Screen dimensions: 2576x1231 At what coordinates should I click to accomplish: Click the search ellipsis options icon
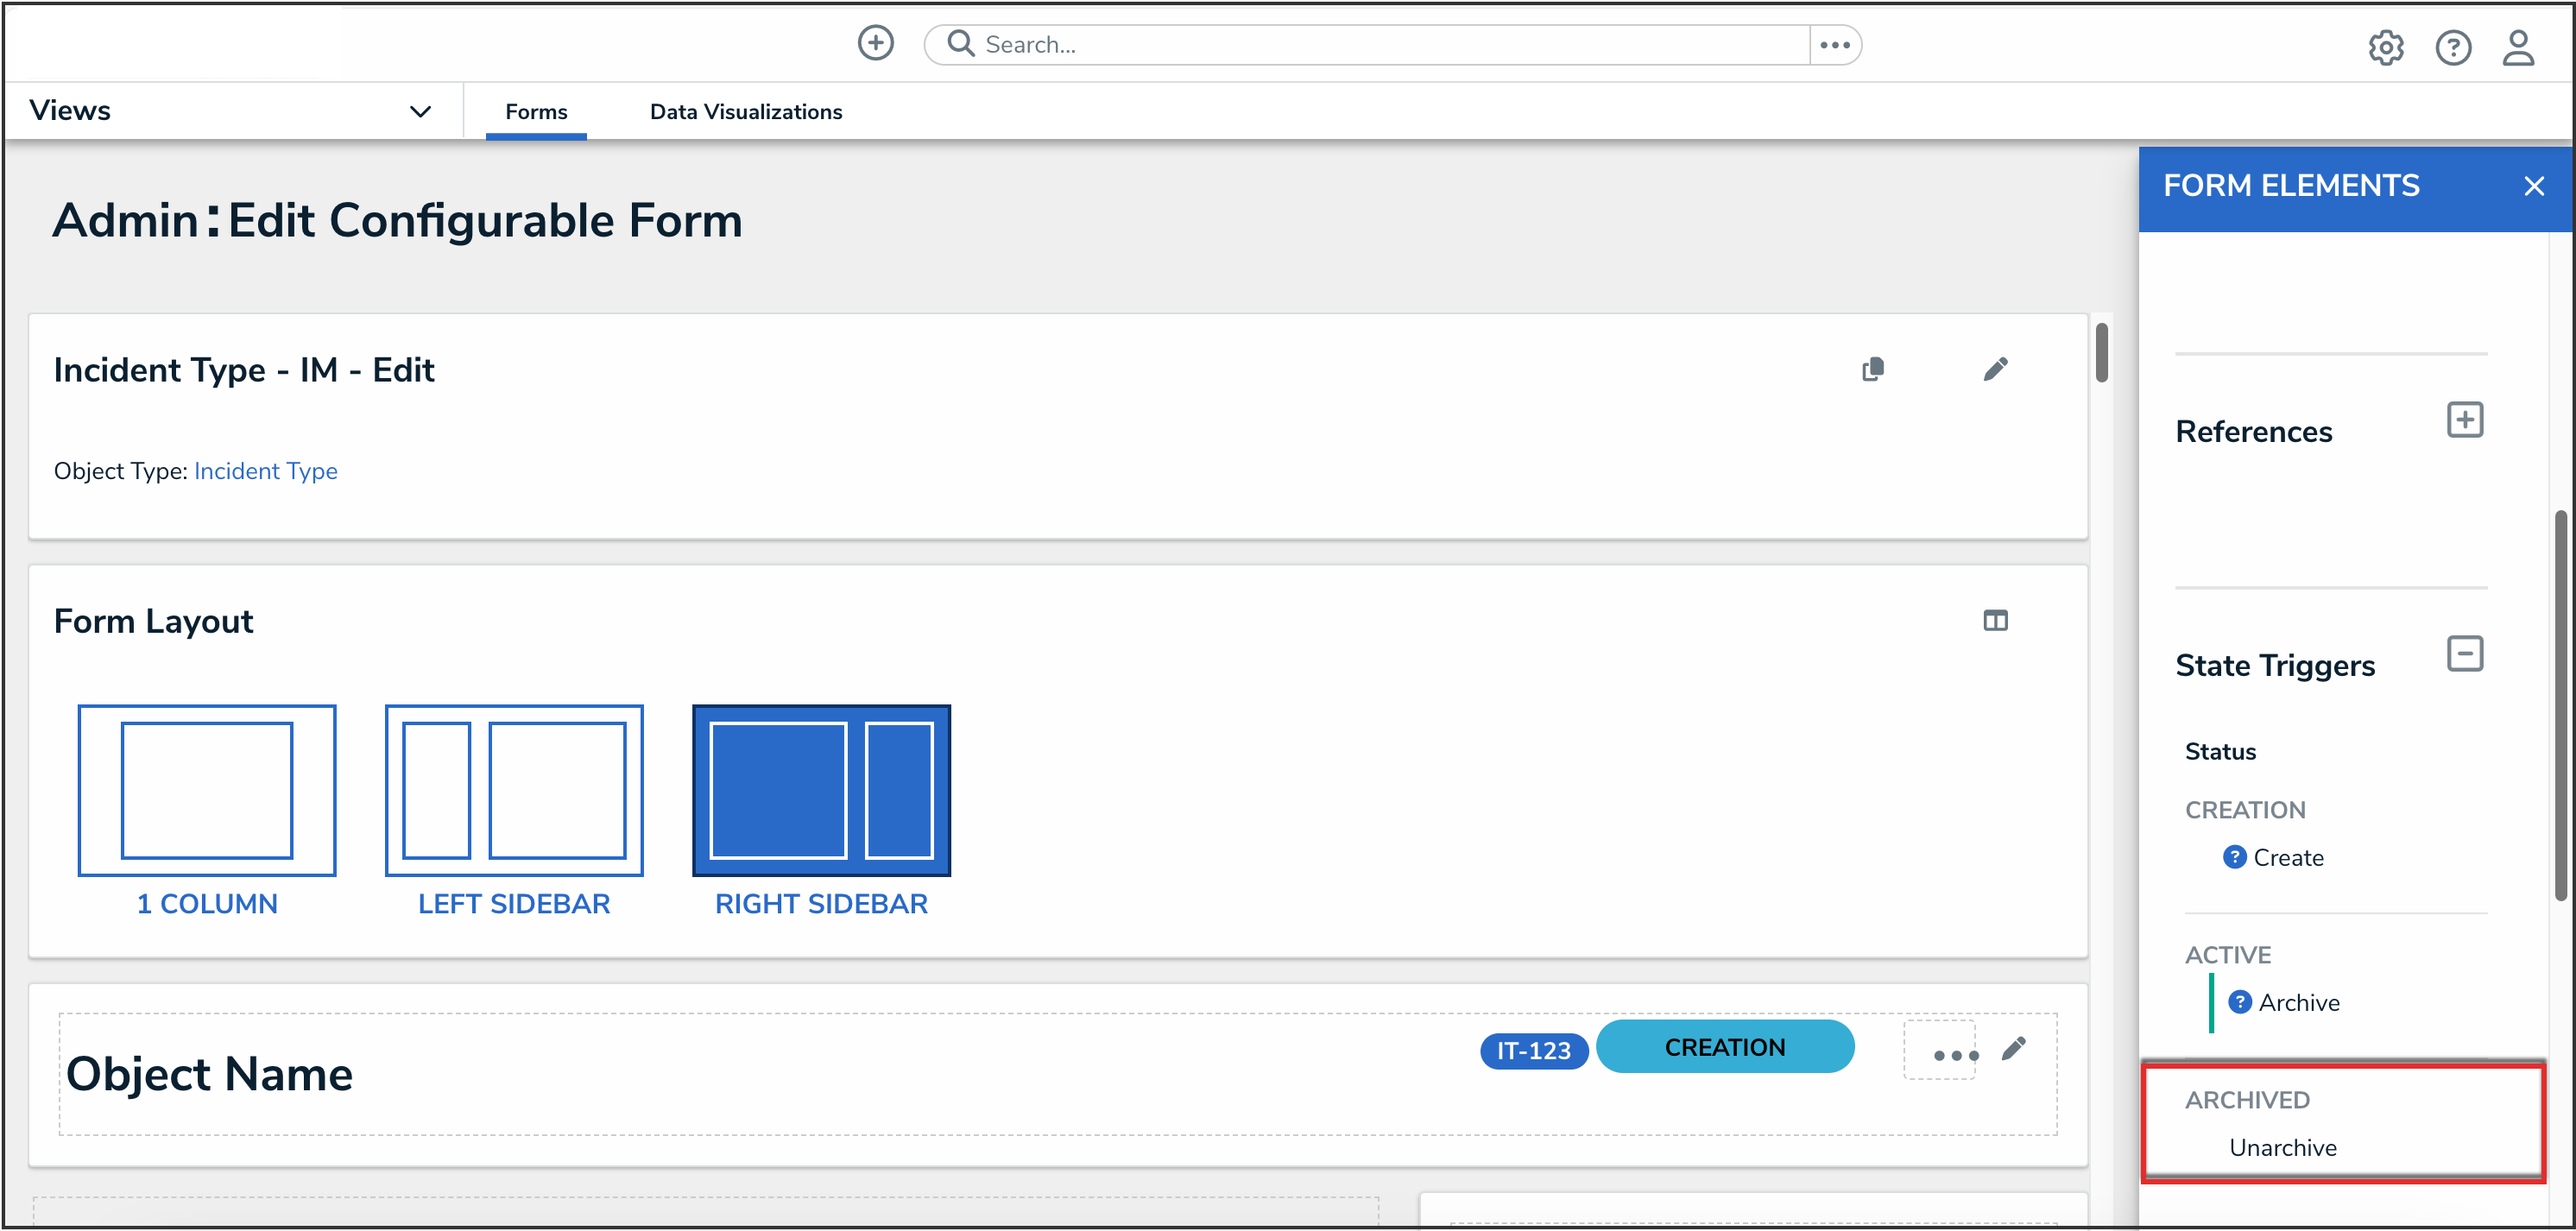point(1835,45)
